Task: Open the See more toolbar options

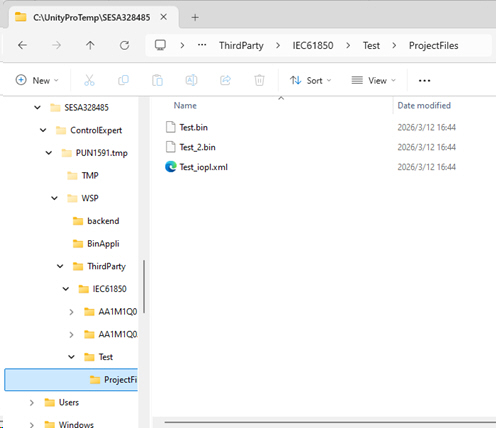Action: pyautogui.click(x=424, y=81)
